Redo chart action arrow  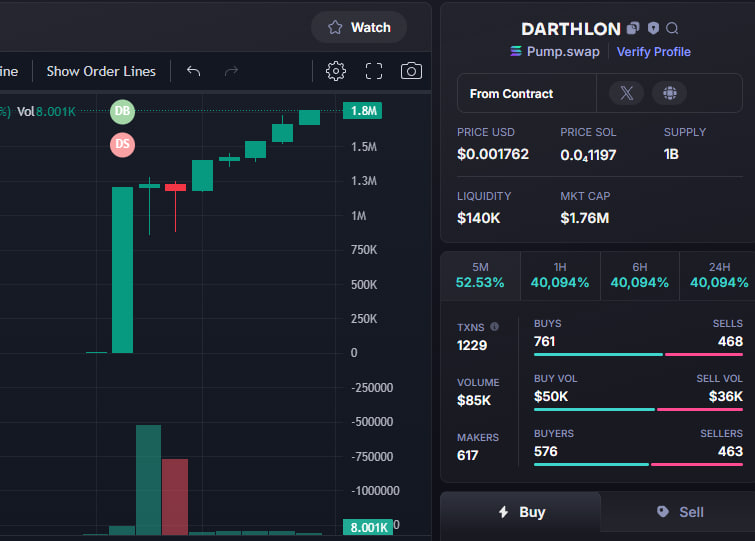click(x=232, y=71)
